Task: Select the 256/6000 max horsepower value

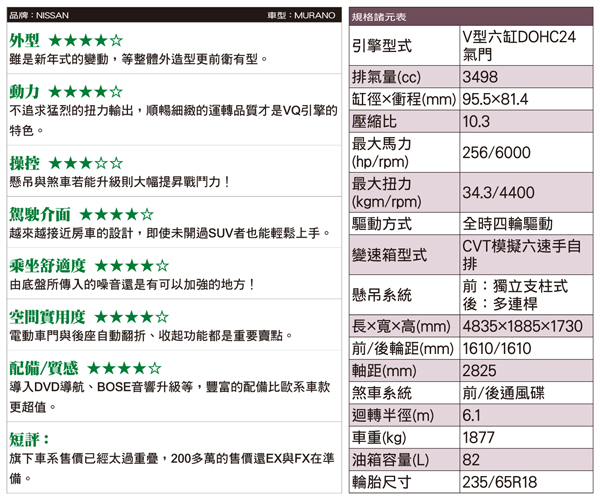Action: (x=496, y=152)
